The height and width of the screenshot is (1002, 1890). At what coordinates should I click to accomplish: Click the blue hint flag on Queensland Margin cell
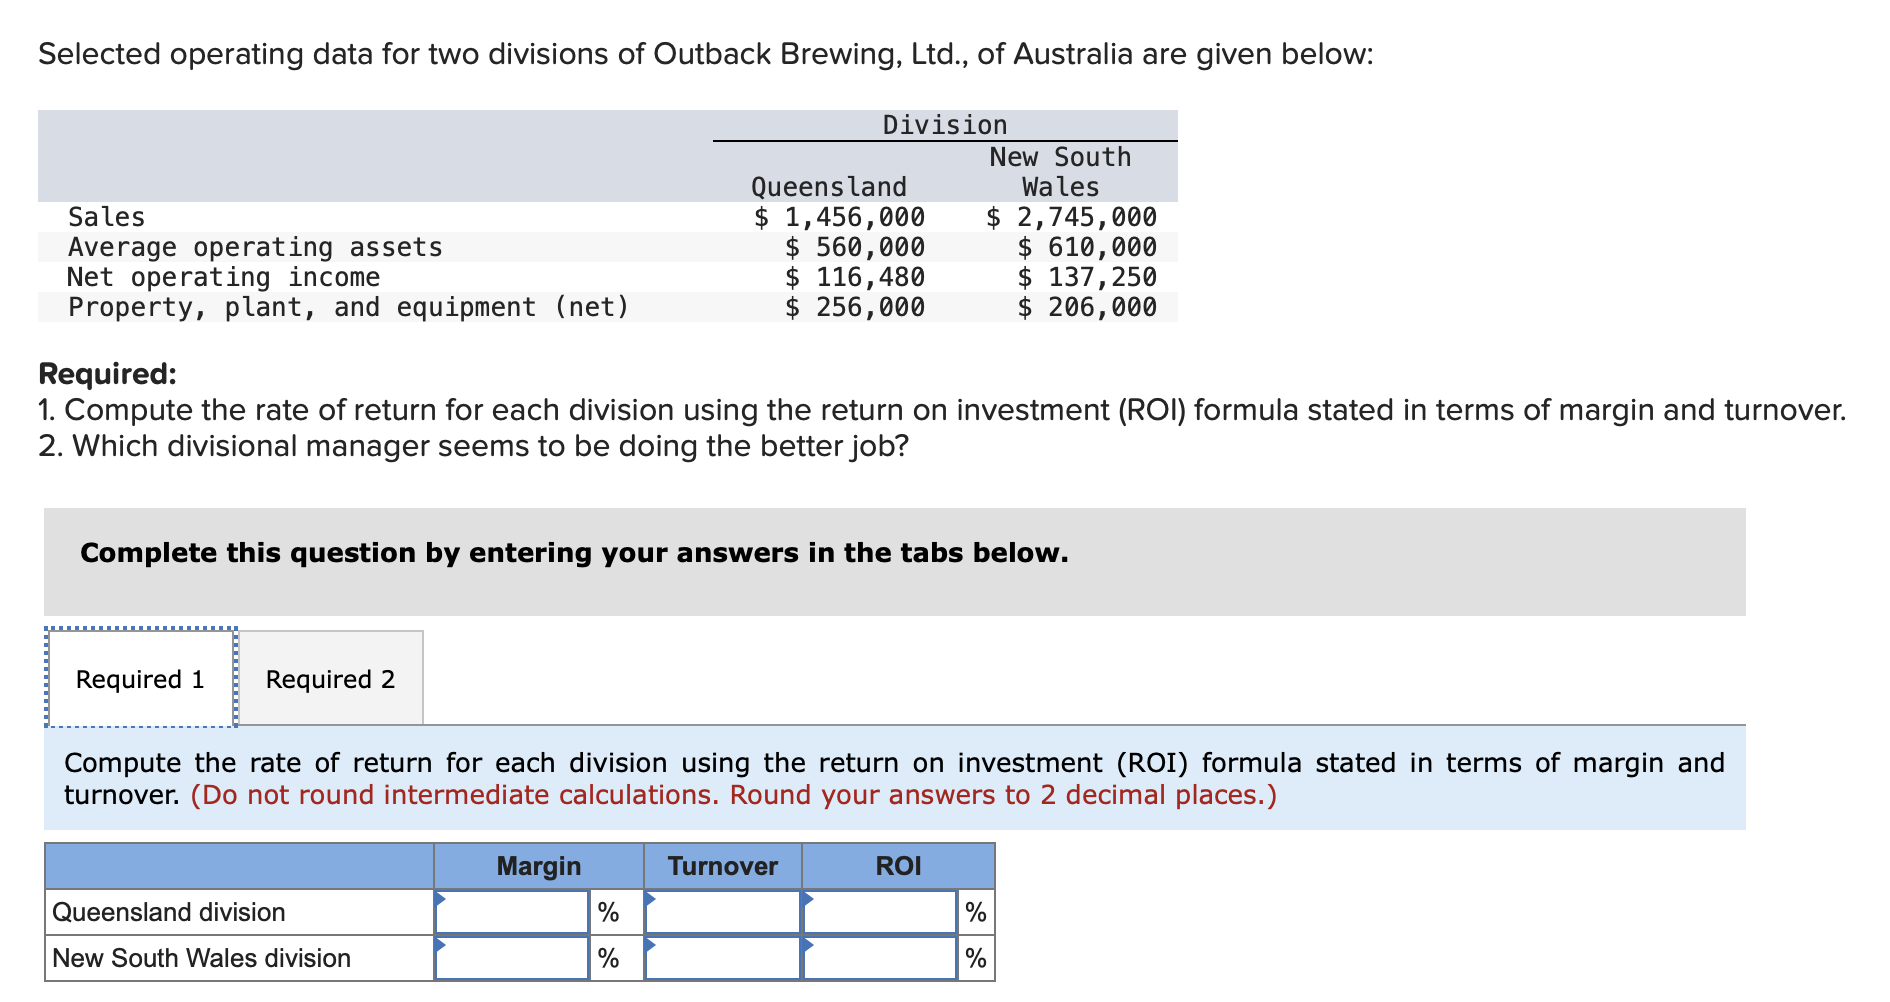(441, 901)
